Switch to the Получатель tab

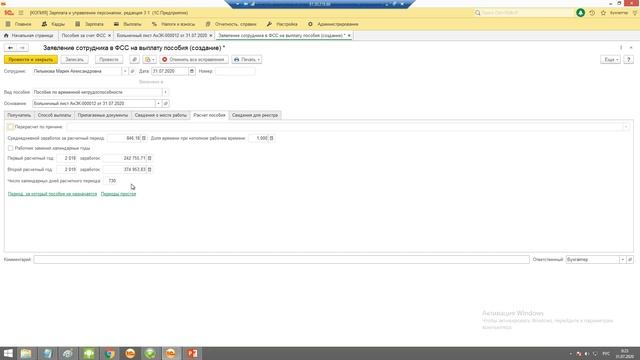point(19,115)
